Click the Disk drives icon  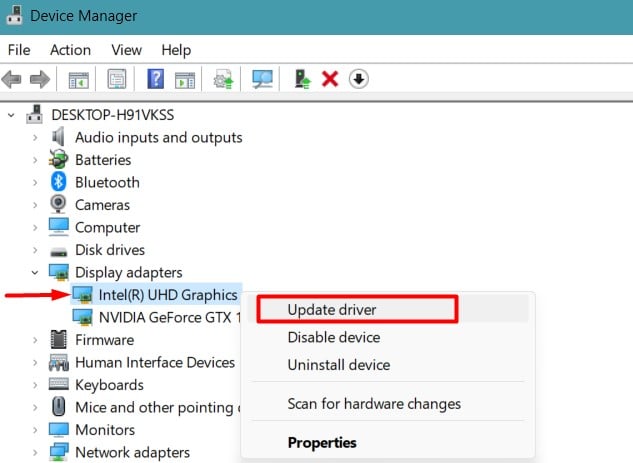point(59,252)
